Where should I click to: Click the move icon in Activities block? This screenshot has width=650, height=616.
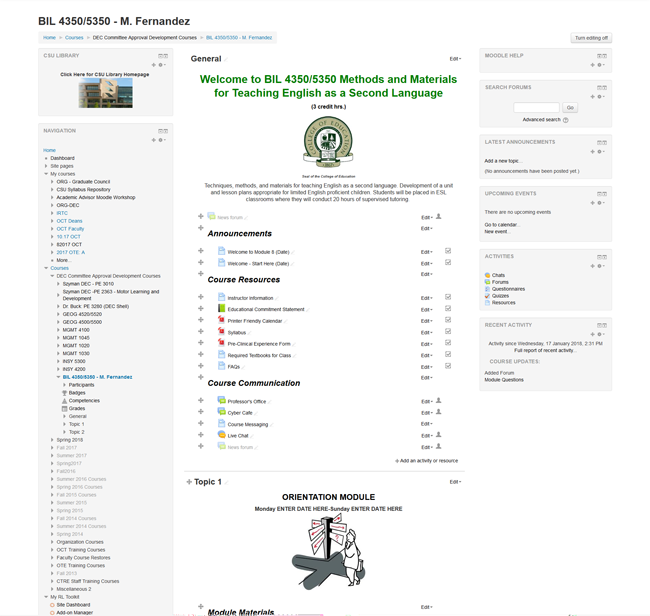(x=592, y=266)
